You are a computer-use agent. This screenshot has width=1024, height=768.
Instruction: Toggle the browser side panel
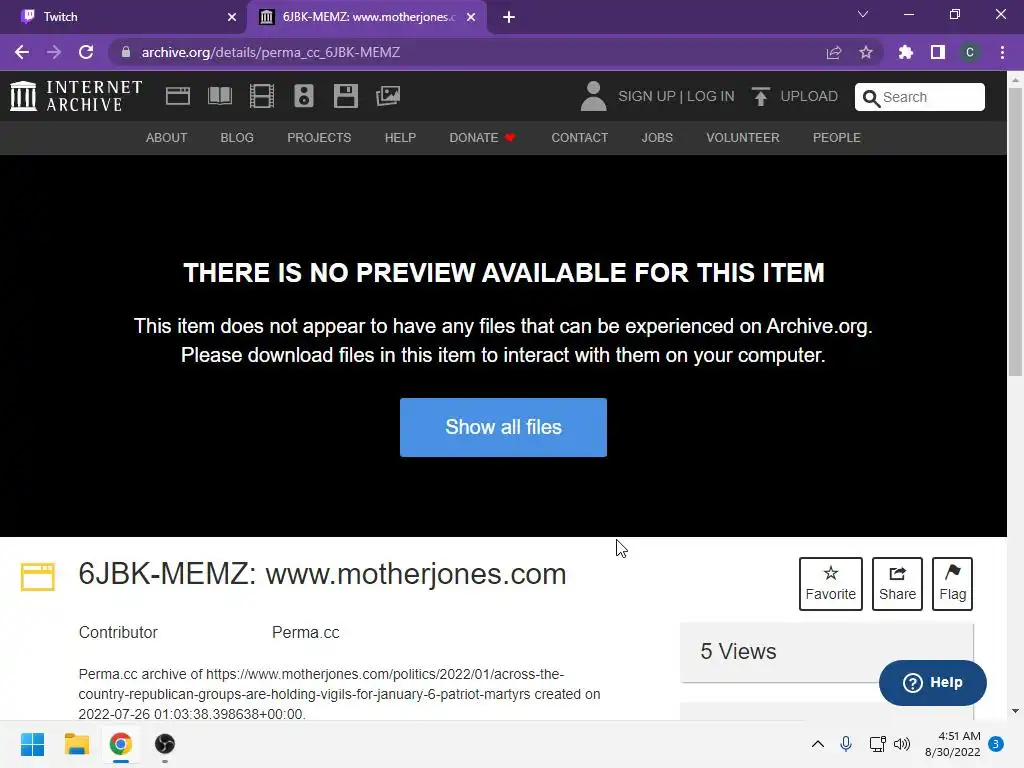click(938, 52)
